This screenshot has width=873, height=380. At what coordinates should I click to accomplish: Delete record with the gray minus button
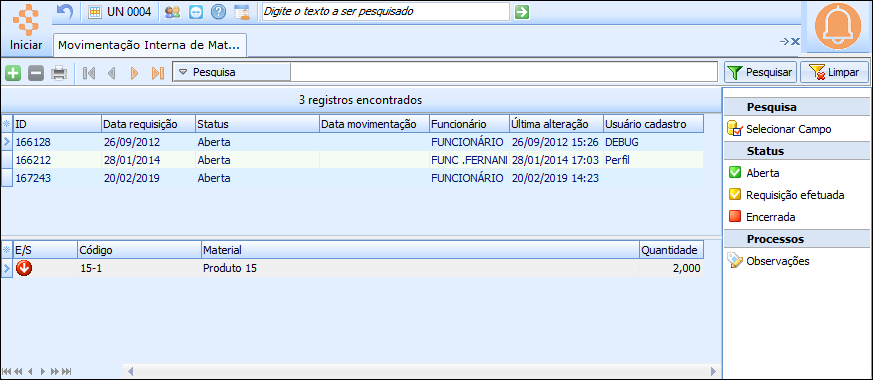point(36,73)
